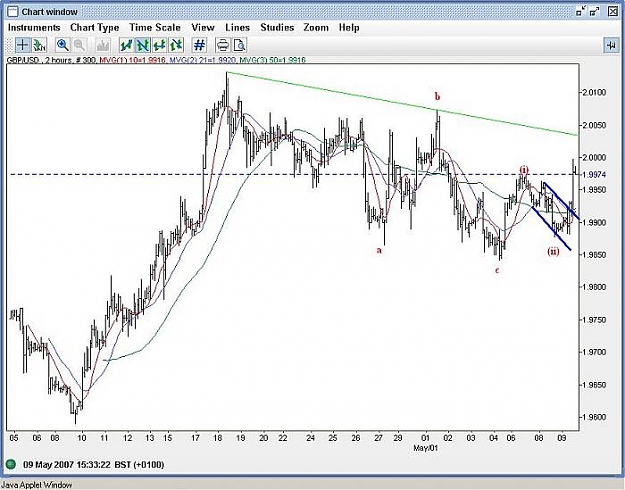Click the green MVG(3) 50=1.9916 legend
Screen dimensions: 625x490
click(273, 60)
